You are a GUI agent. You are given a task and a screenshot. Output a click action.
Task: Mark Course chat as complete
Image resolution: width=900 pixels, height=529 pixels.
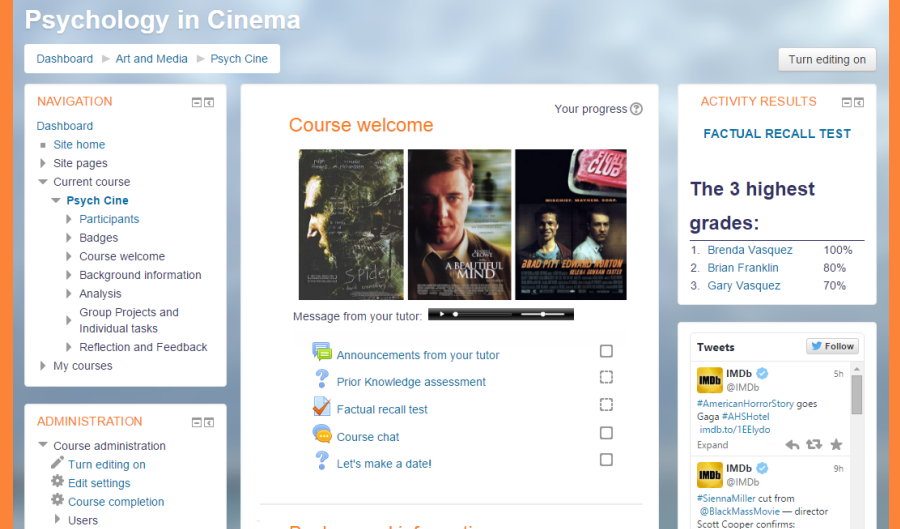coord(606,433)
